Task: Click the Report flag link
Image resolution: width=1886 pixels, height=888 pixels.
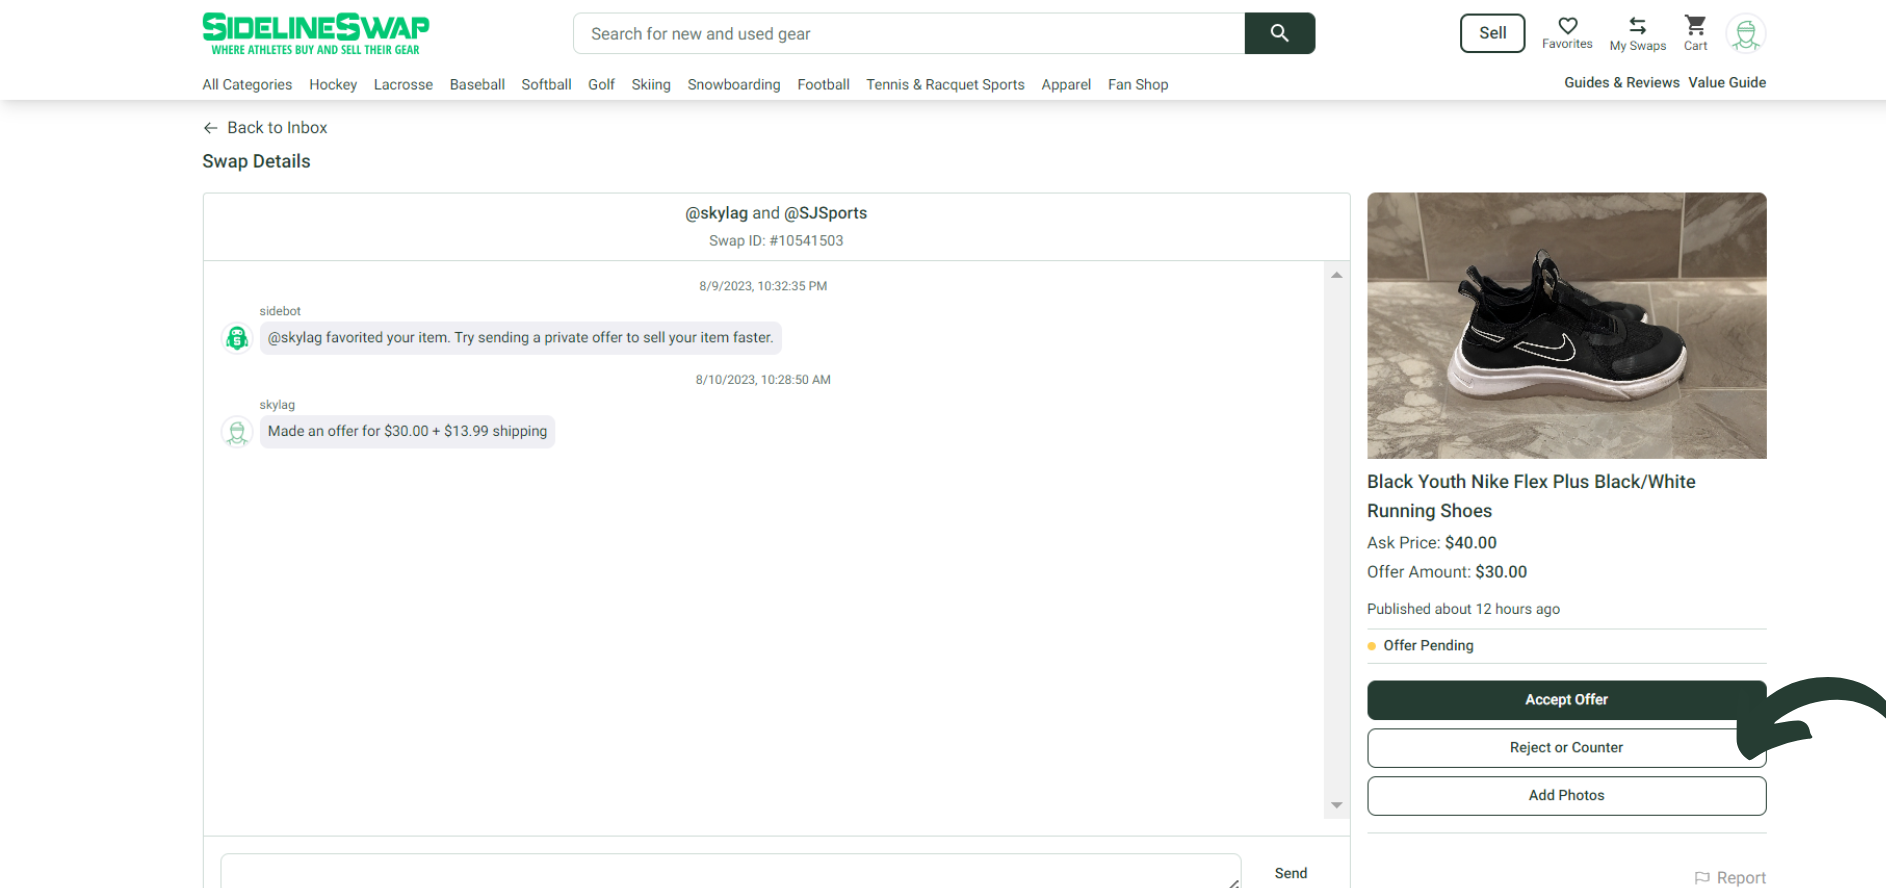Action: coord(1730,878)
